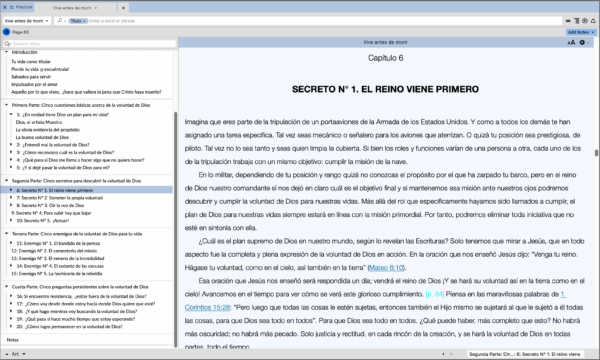Select 15: Enemigo N° 5 La hechicería de la rebeldía
The height and width of the screenshot is (360, 600).
(57, 274)
